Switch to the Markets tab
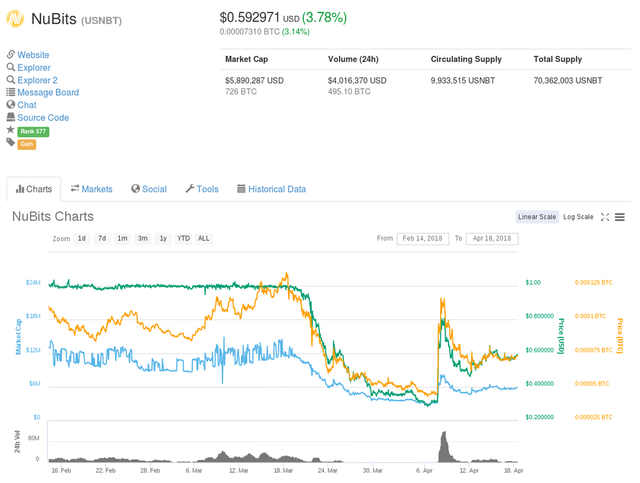 [92, 189]
